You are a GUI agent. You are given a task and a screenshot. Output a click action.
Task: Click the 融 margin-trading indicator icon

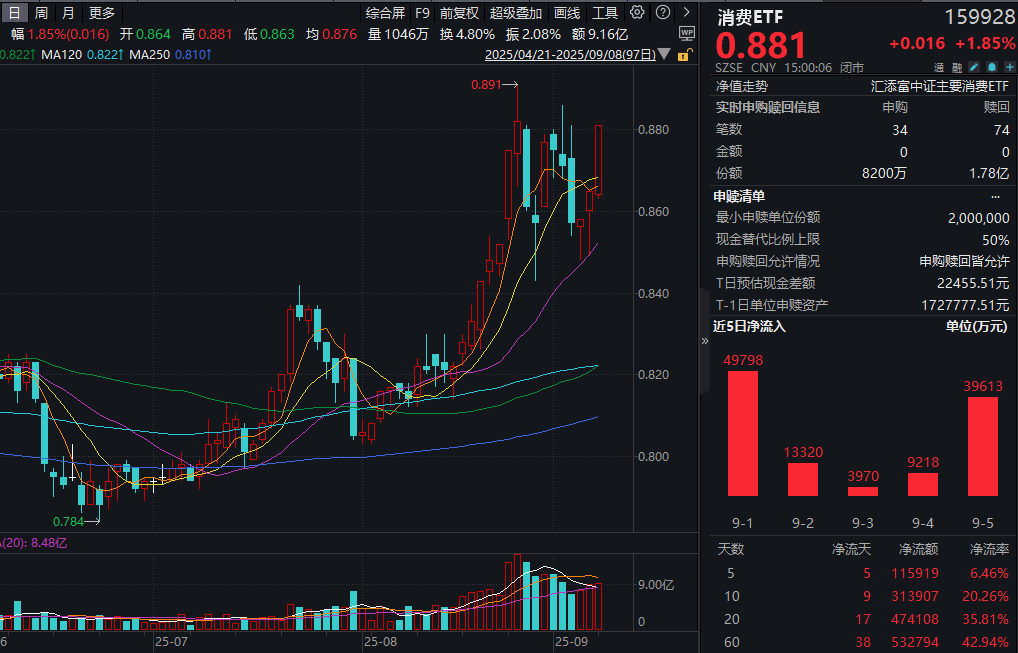(957, 67)
